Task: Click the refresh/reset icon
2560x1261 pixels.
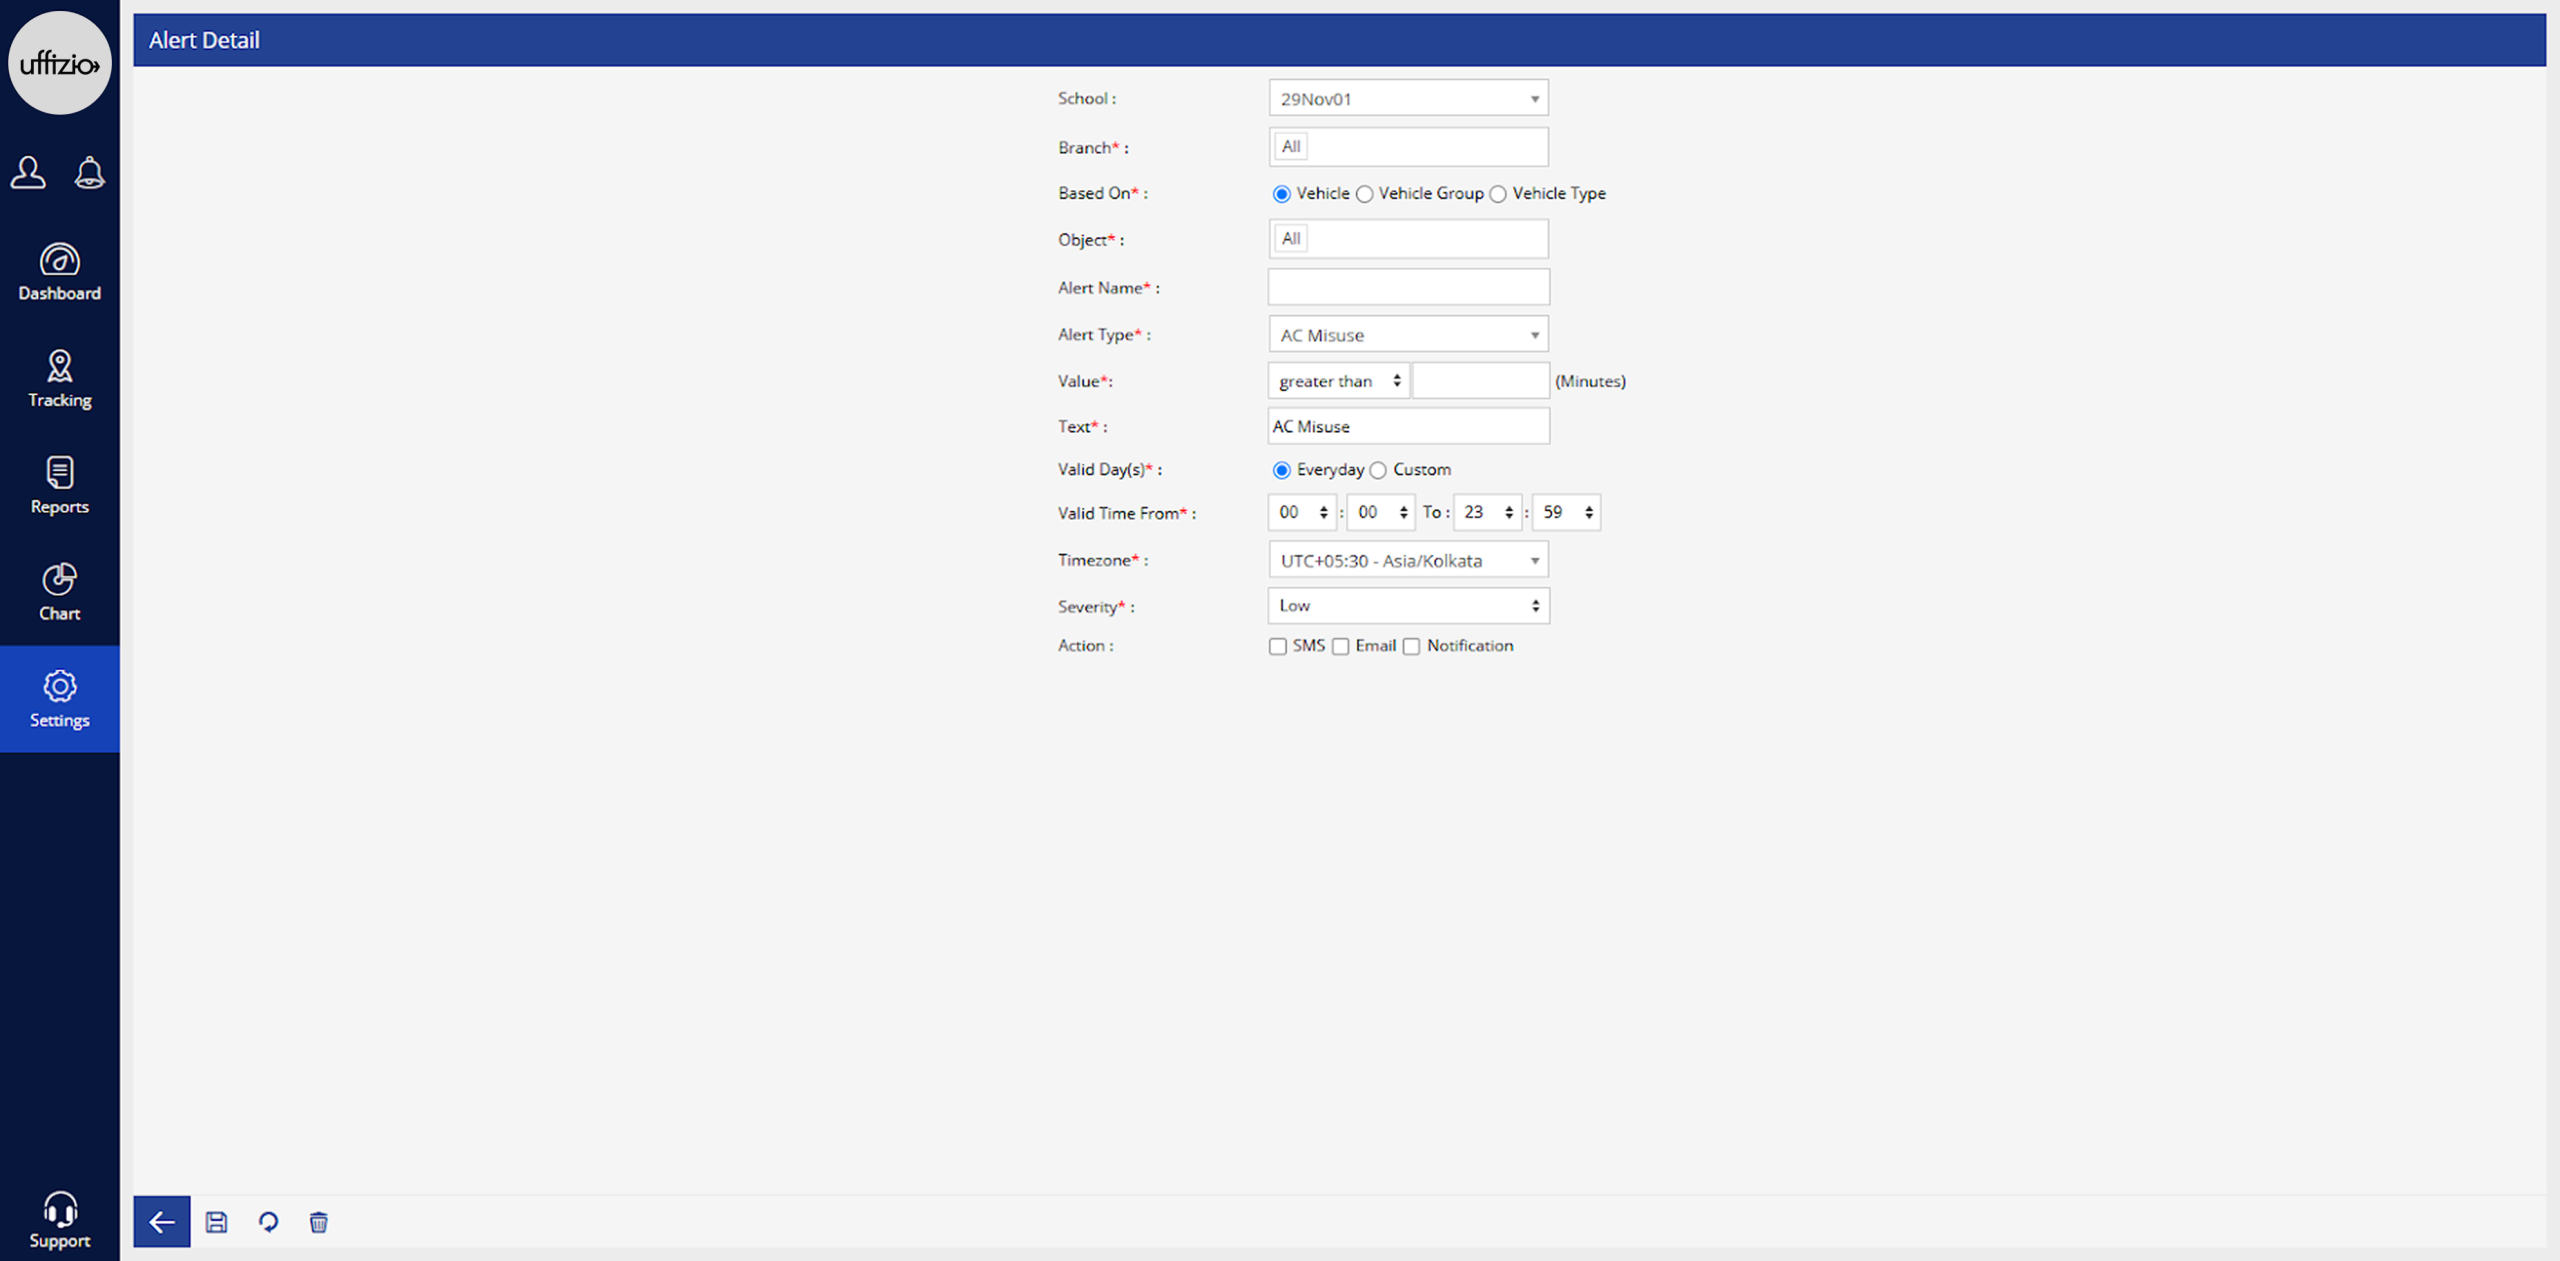Action: click(x=268, y=1221)
